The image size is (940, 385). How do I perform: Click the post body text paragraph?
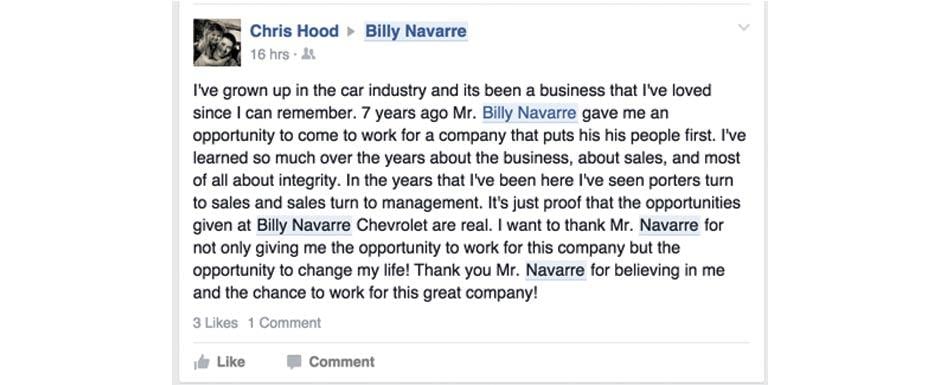[x=469, y=192]
